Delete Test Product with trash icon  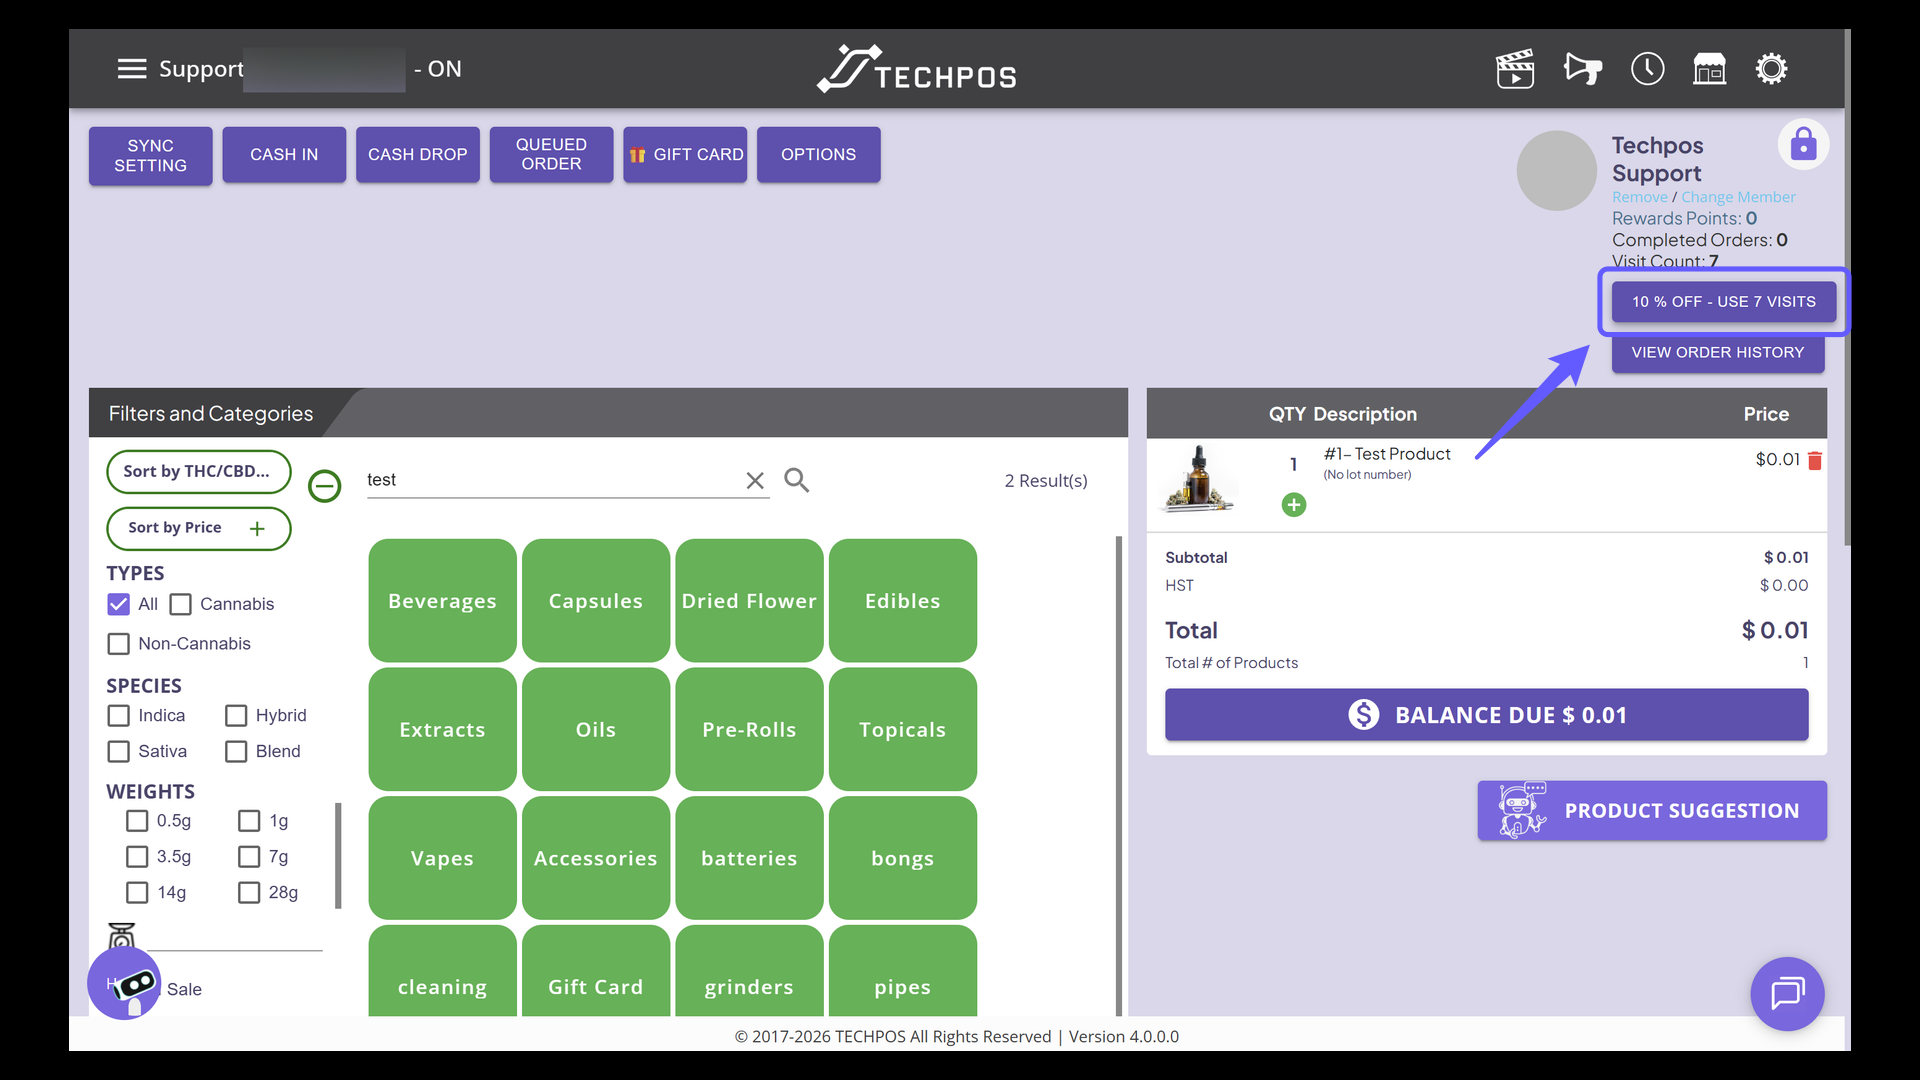pos(1815,460)
